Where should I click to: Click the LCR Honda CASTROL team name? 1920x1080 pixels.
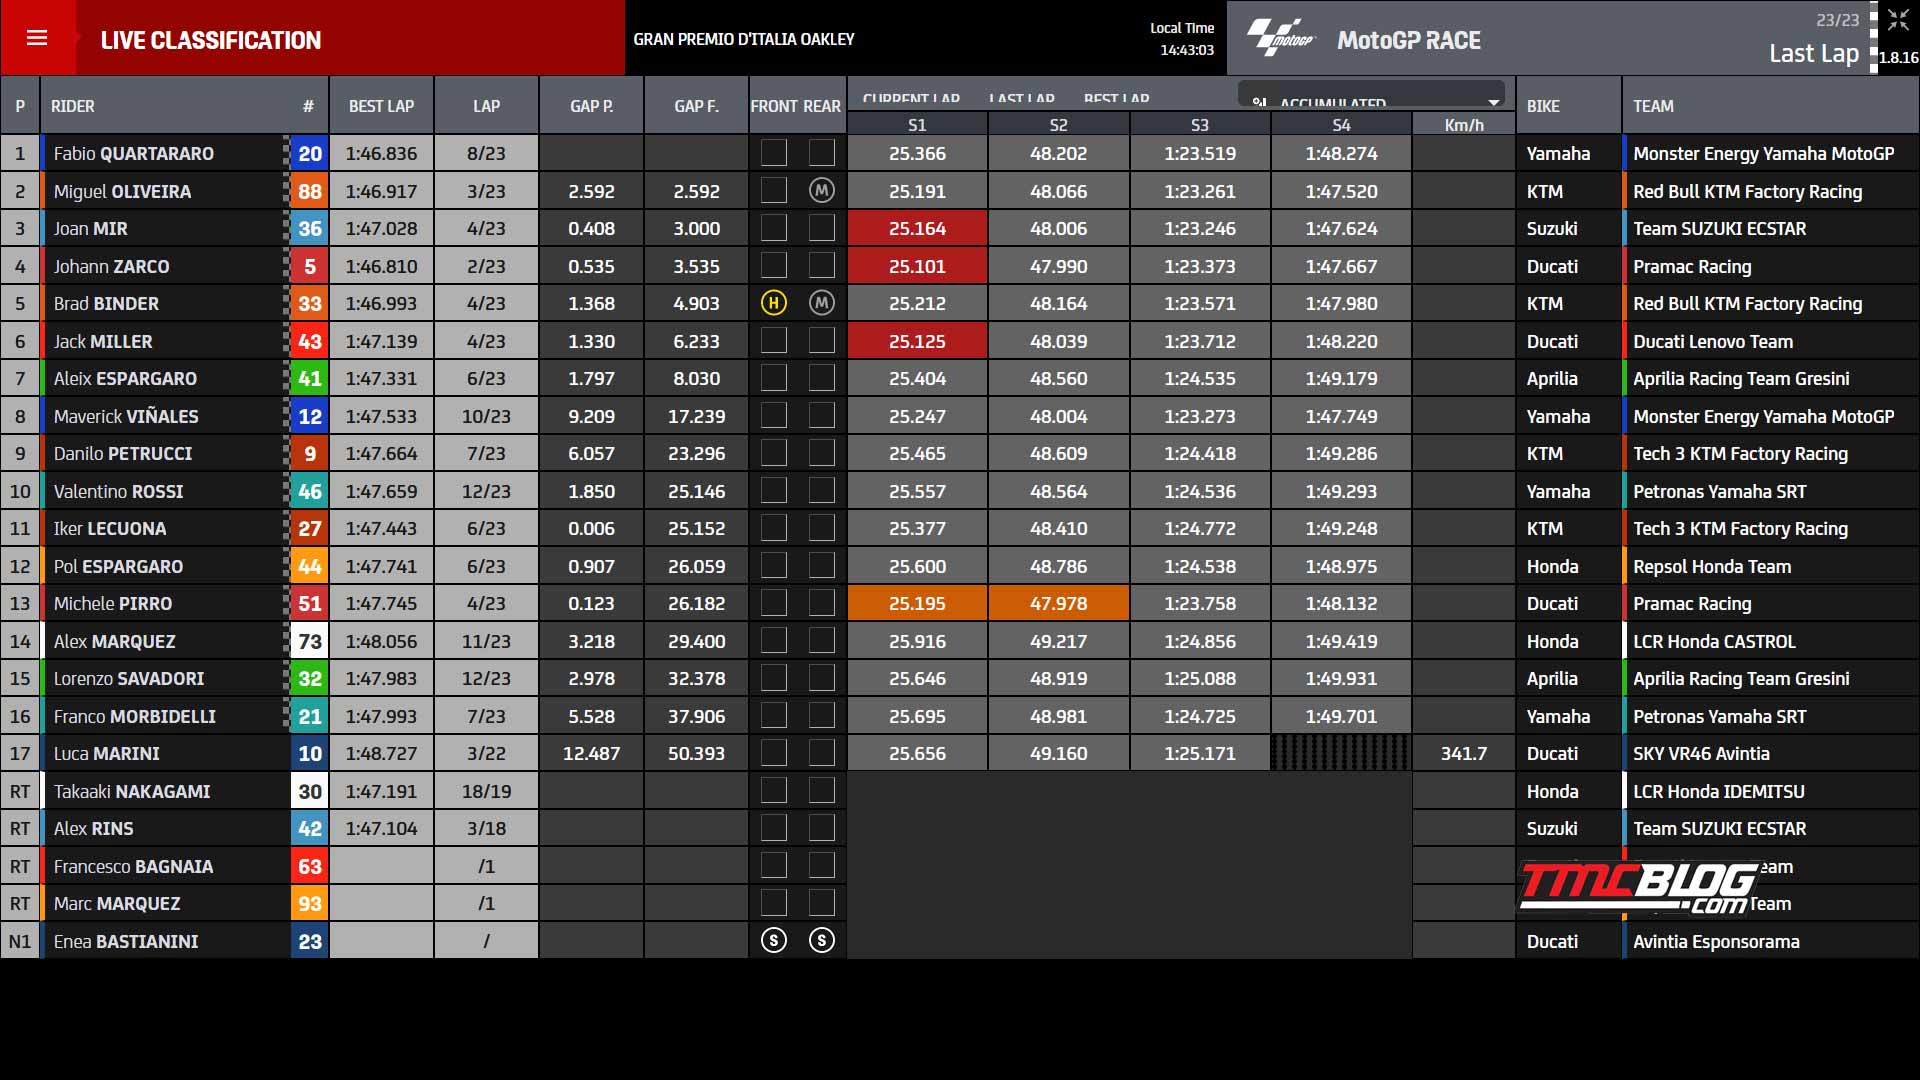pos(1714,641)
